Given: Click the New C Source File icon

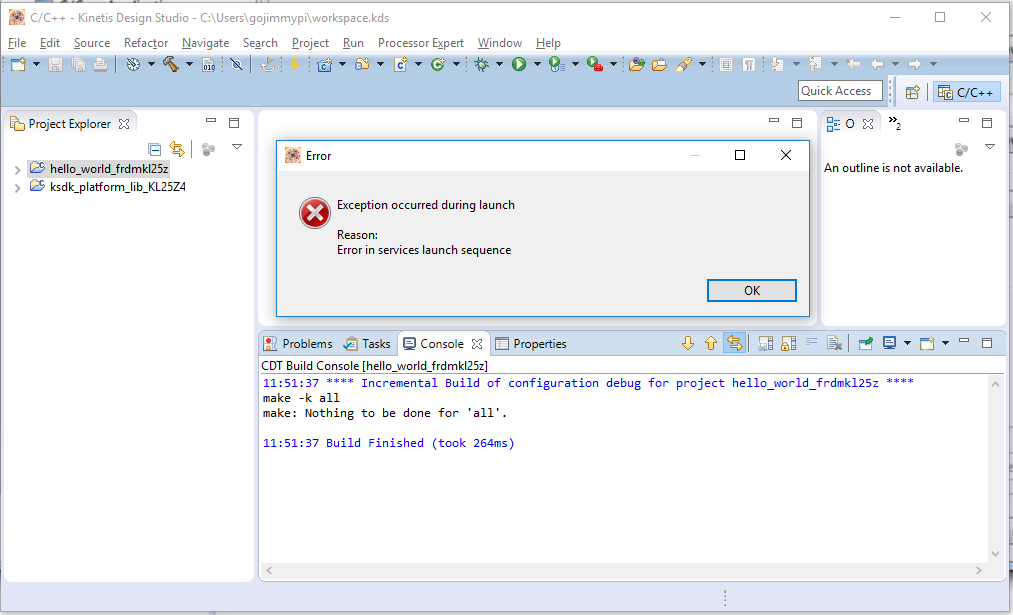Looking at the screenshot, I should [401, 64].
